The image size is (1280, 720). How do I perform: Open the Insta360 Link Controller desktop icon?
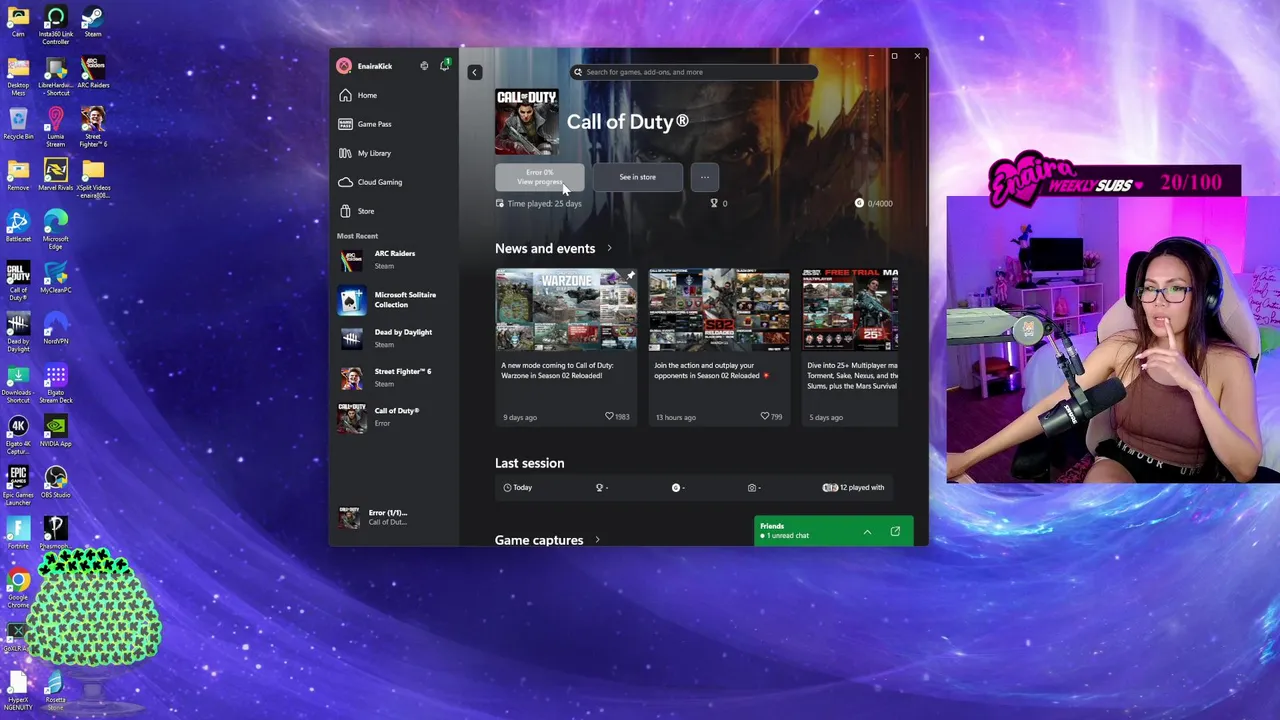(x=56, y=25)
